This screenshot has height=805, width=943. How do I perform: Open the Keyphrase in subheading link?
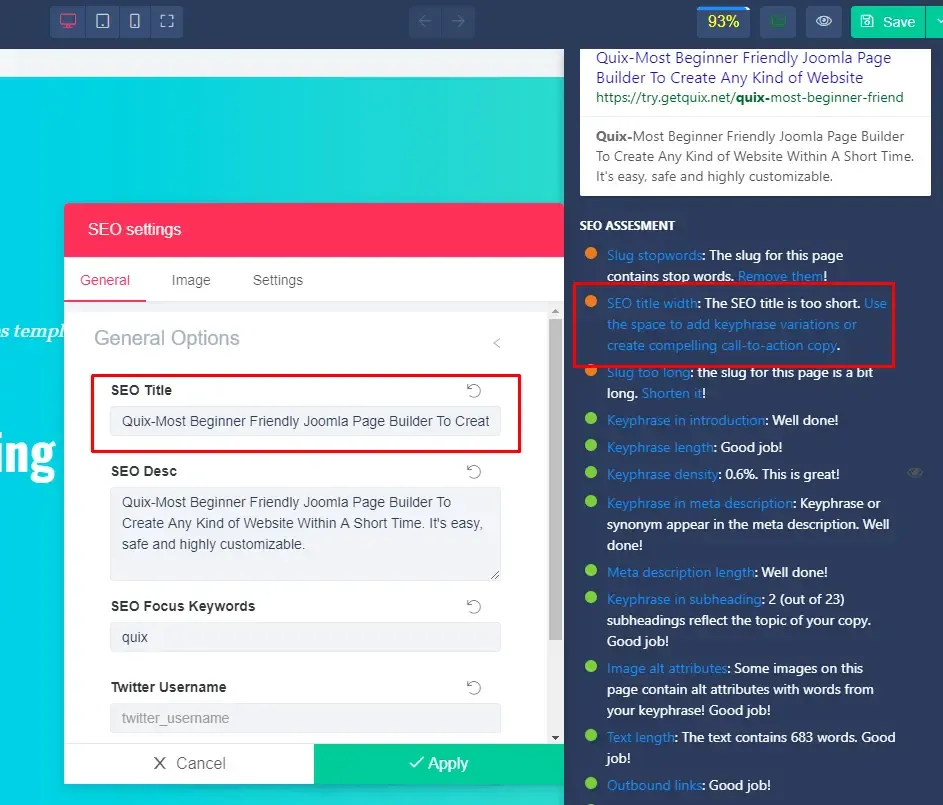pos(684,600)
